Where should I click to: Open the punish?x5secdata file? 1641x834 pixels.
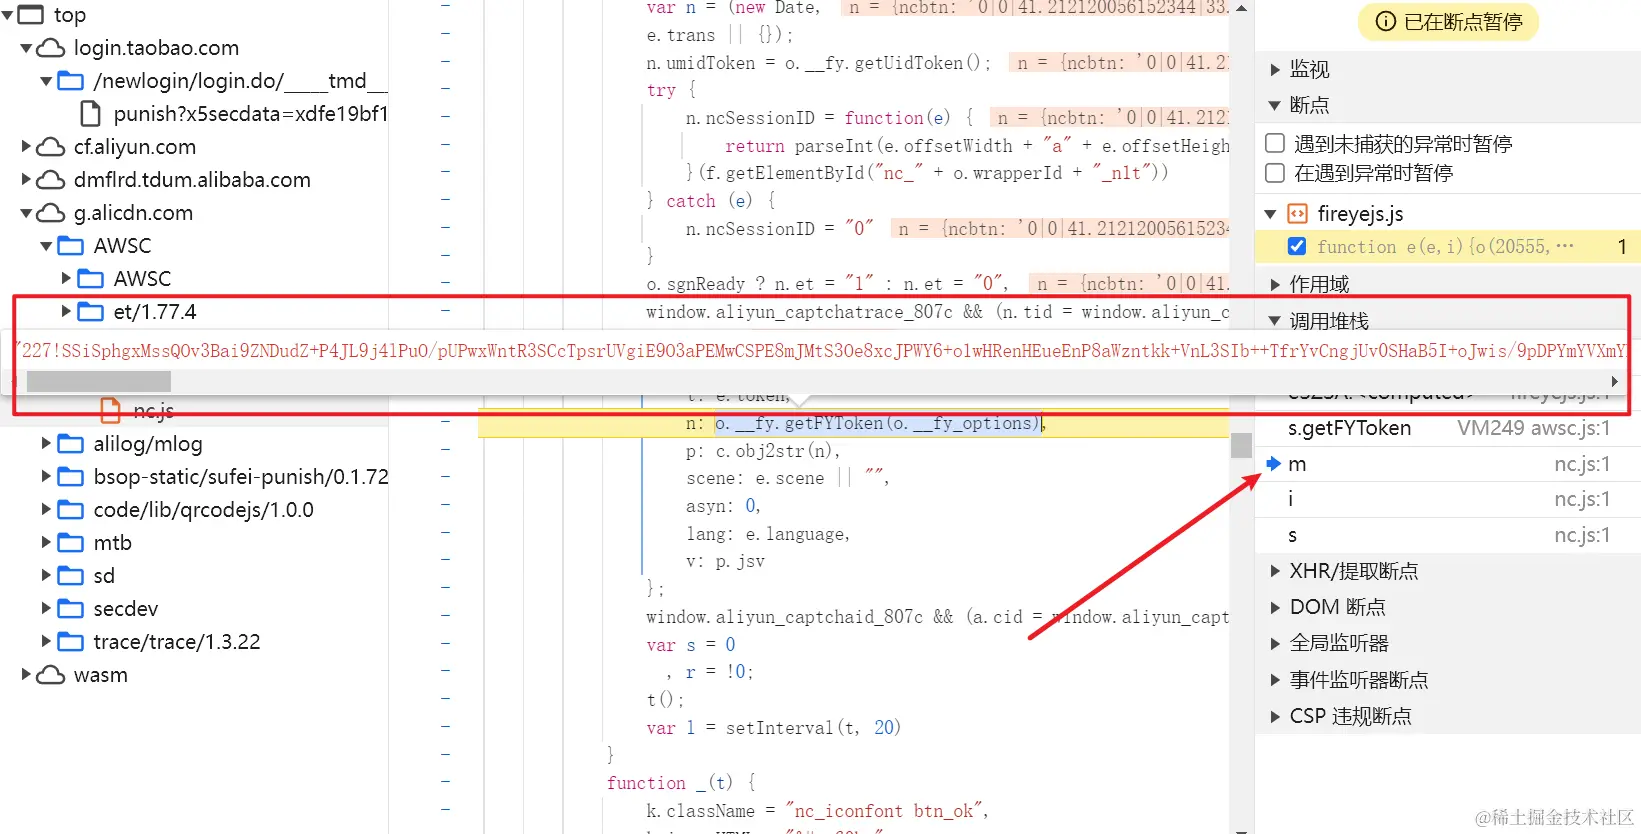click(x=250, y=114)
